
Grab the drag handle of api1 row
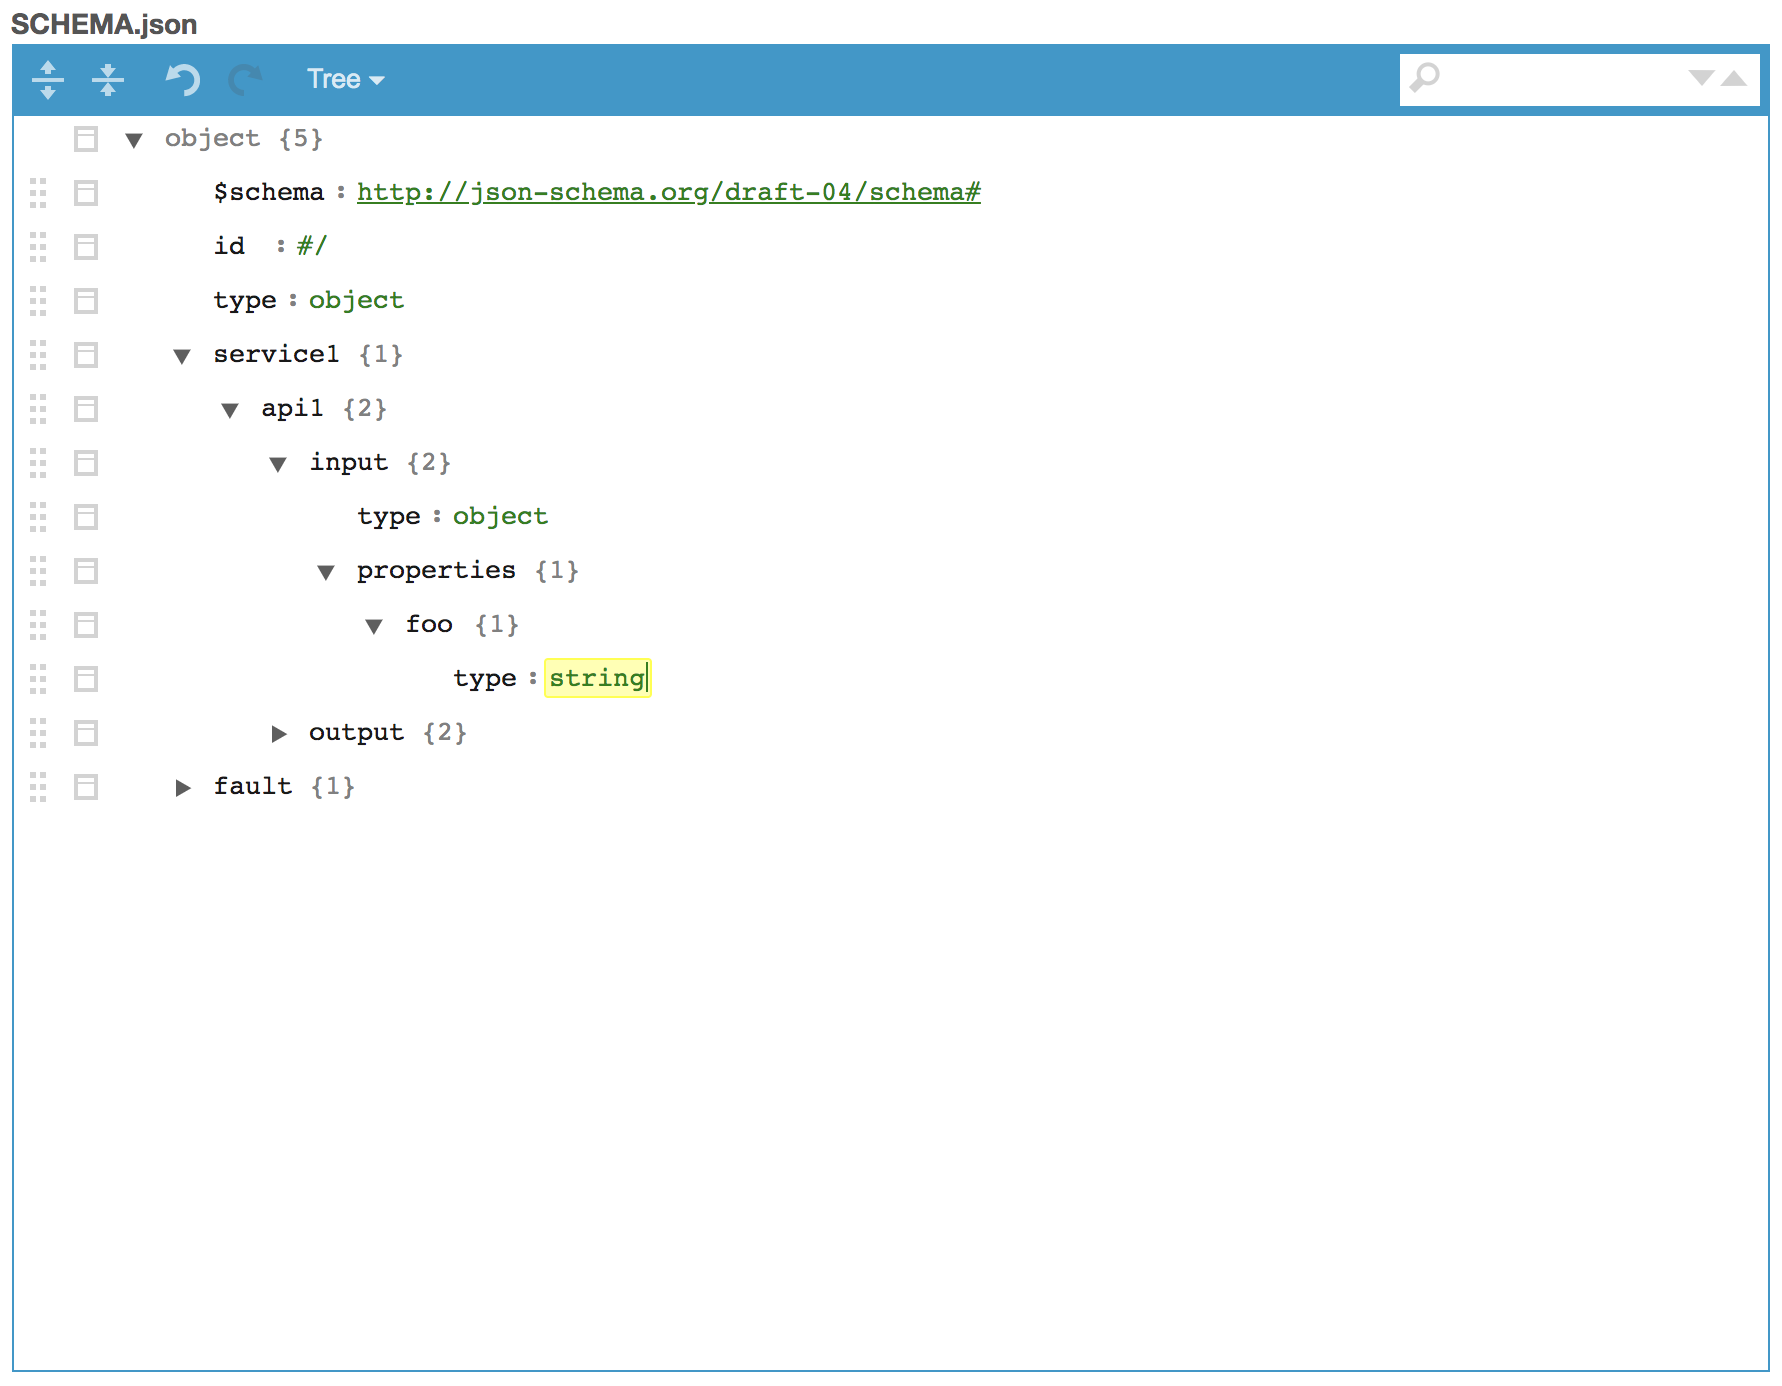coord(38,409)
